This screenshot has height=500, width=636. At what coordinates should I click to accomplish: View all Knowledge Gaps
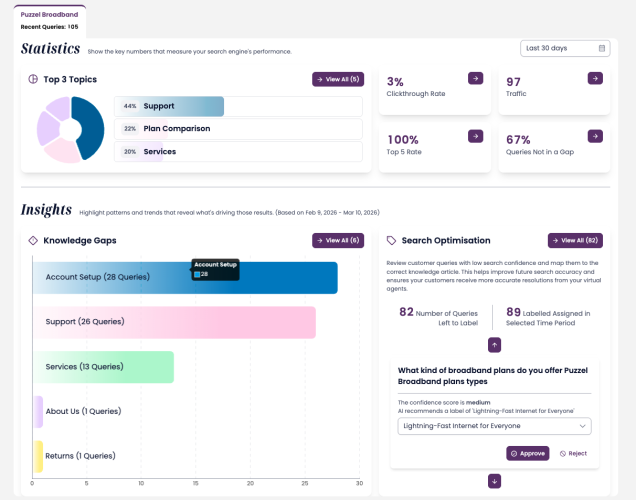[337, 240]
